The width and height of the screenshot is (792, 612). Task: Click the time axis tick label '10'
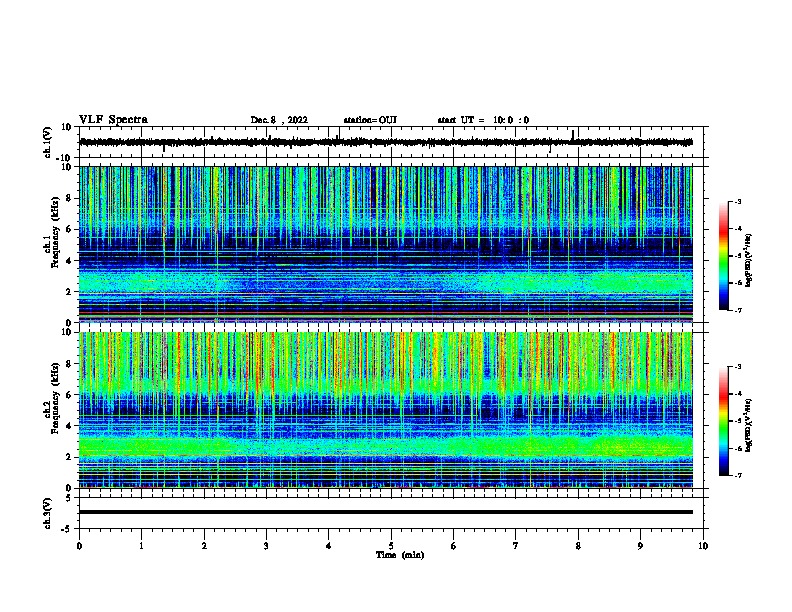(x=703, y=546)
